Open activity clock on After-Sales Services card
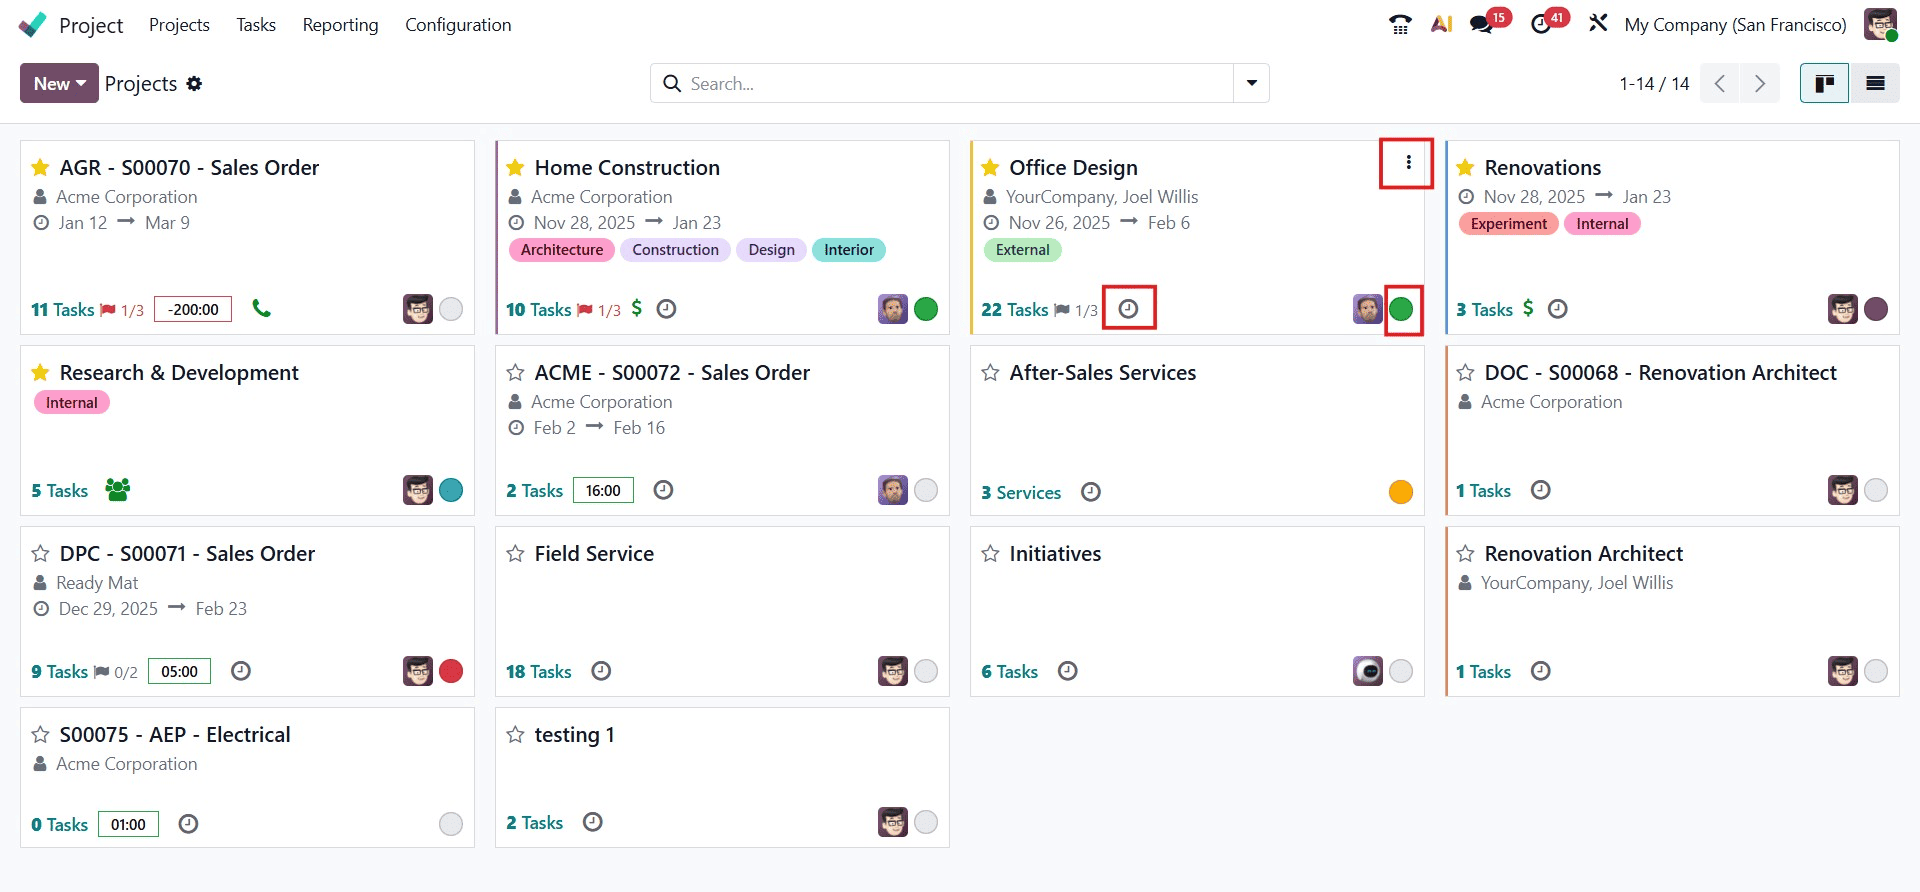Viewport: 1920px width, 892px height. pyautogui.click(x=1091, y=492)
